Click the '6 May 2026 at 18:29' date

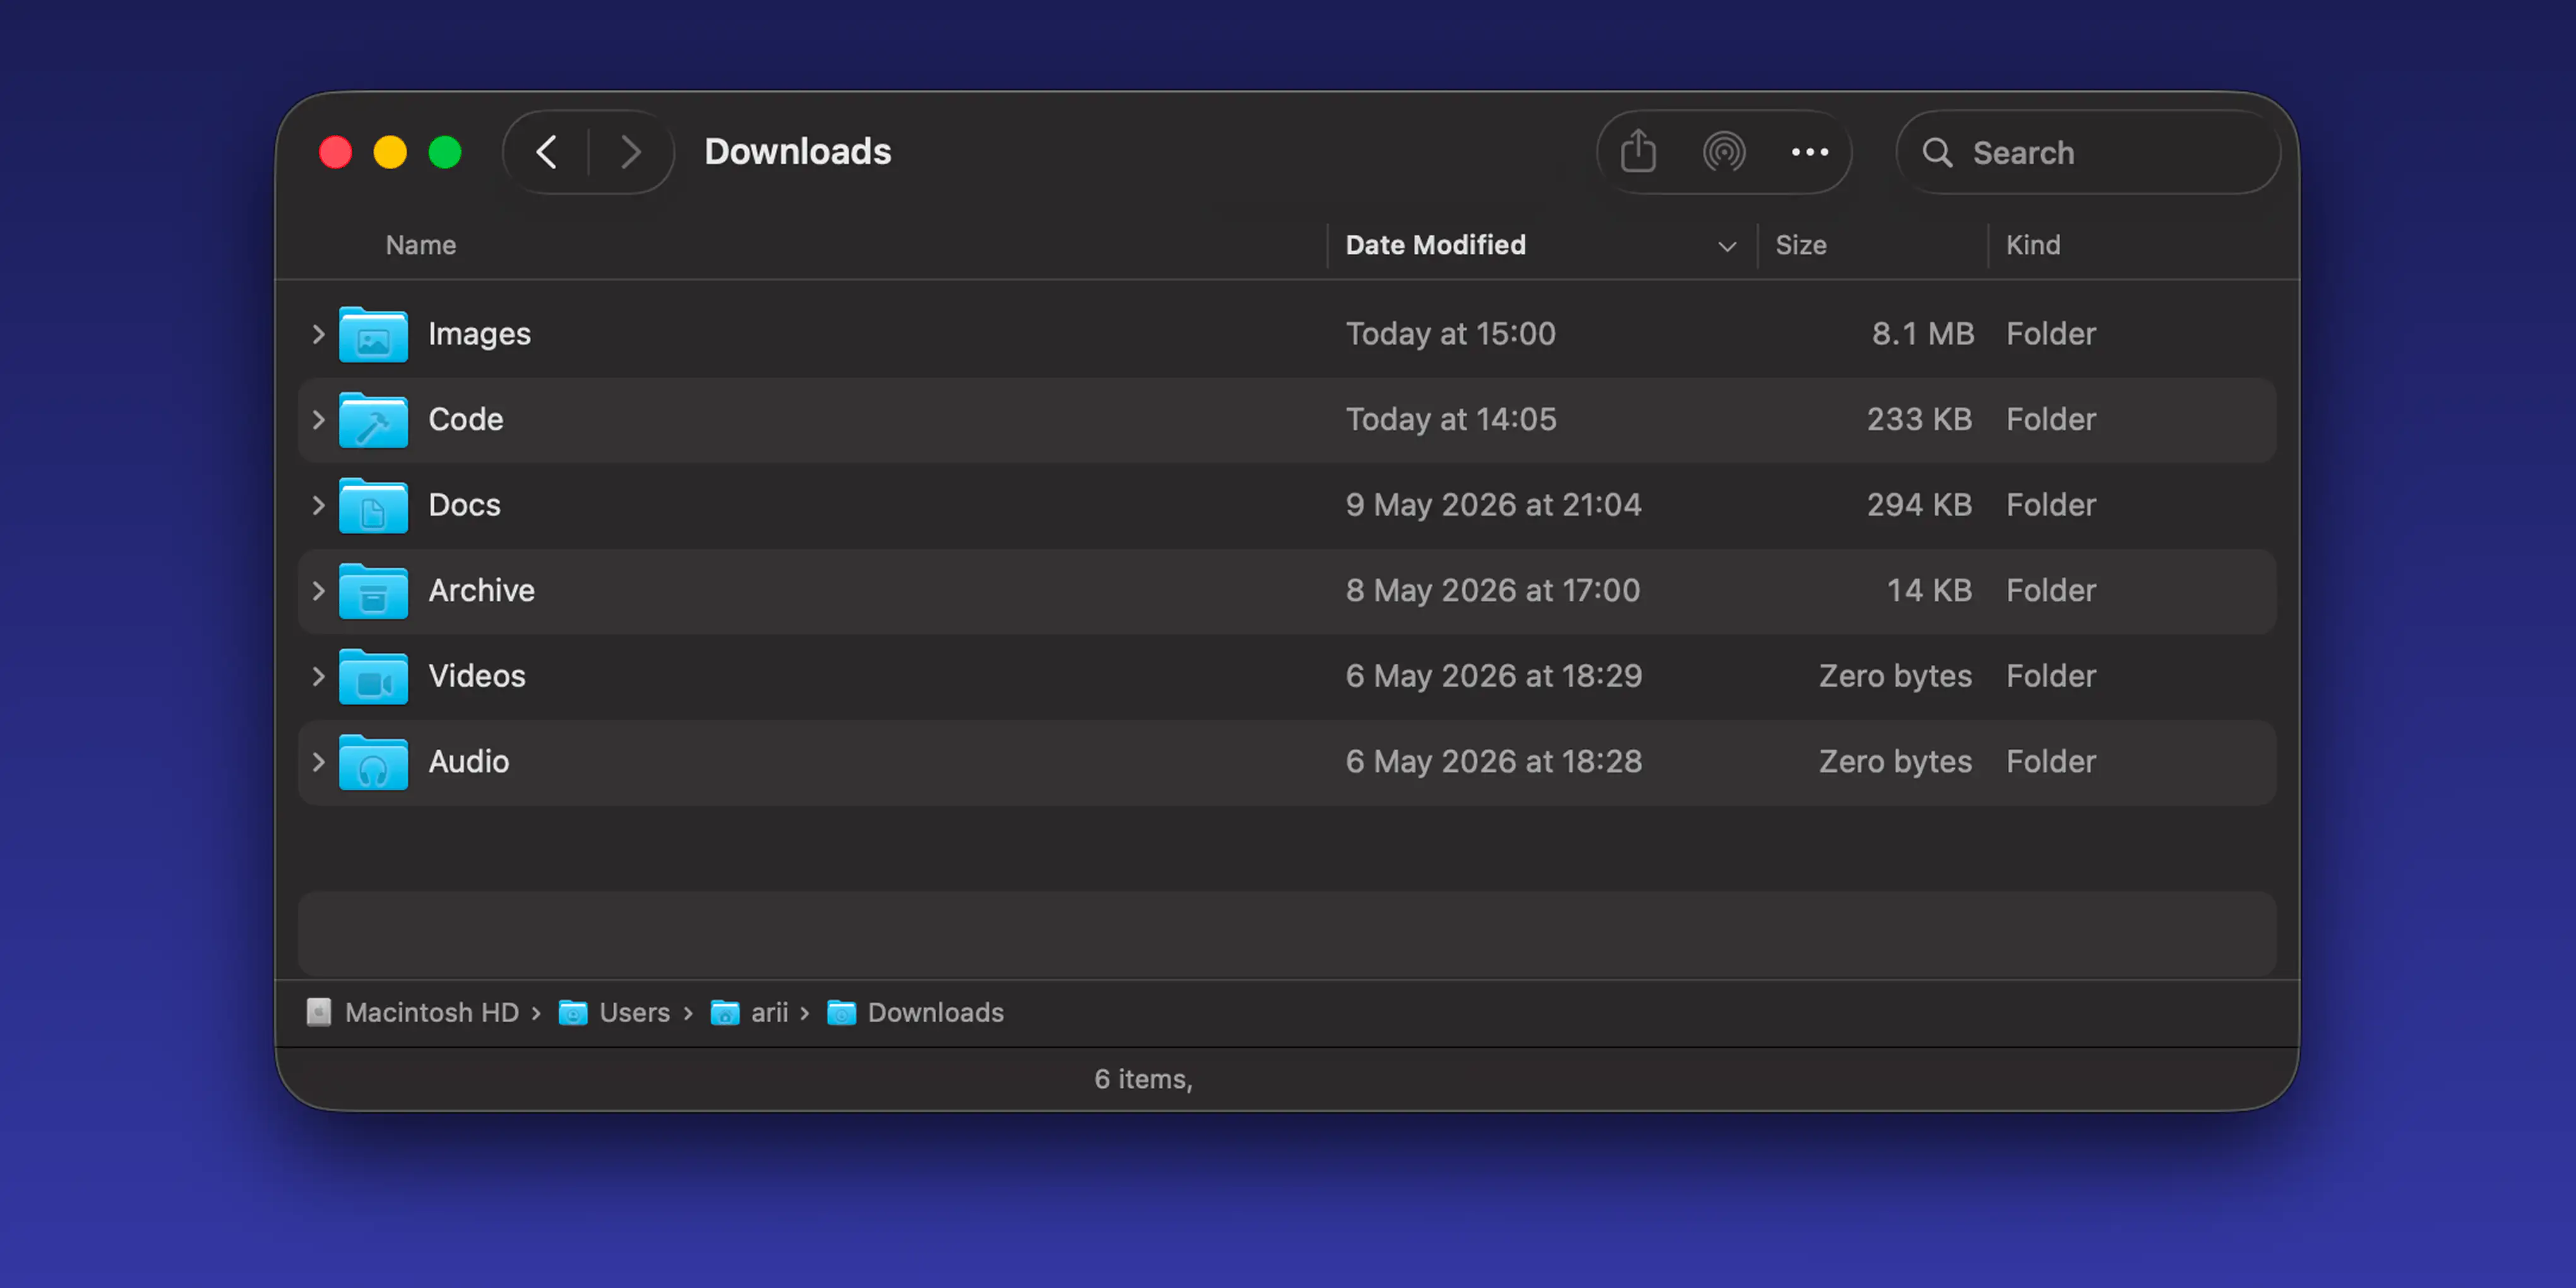point(1493,677)
